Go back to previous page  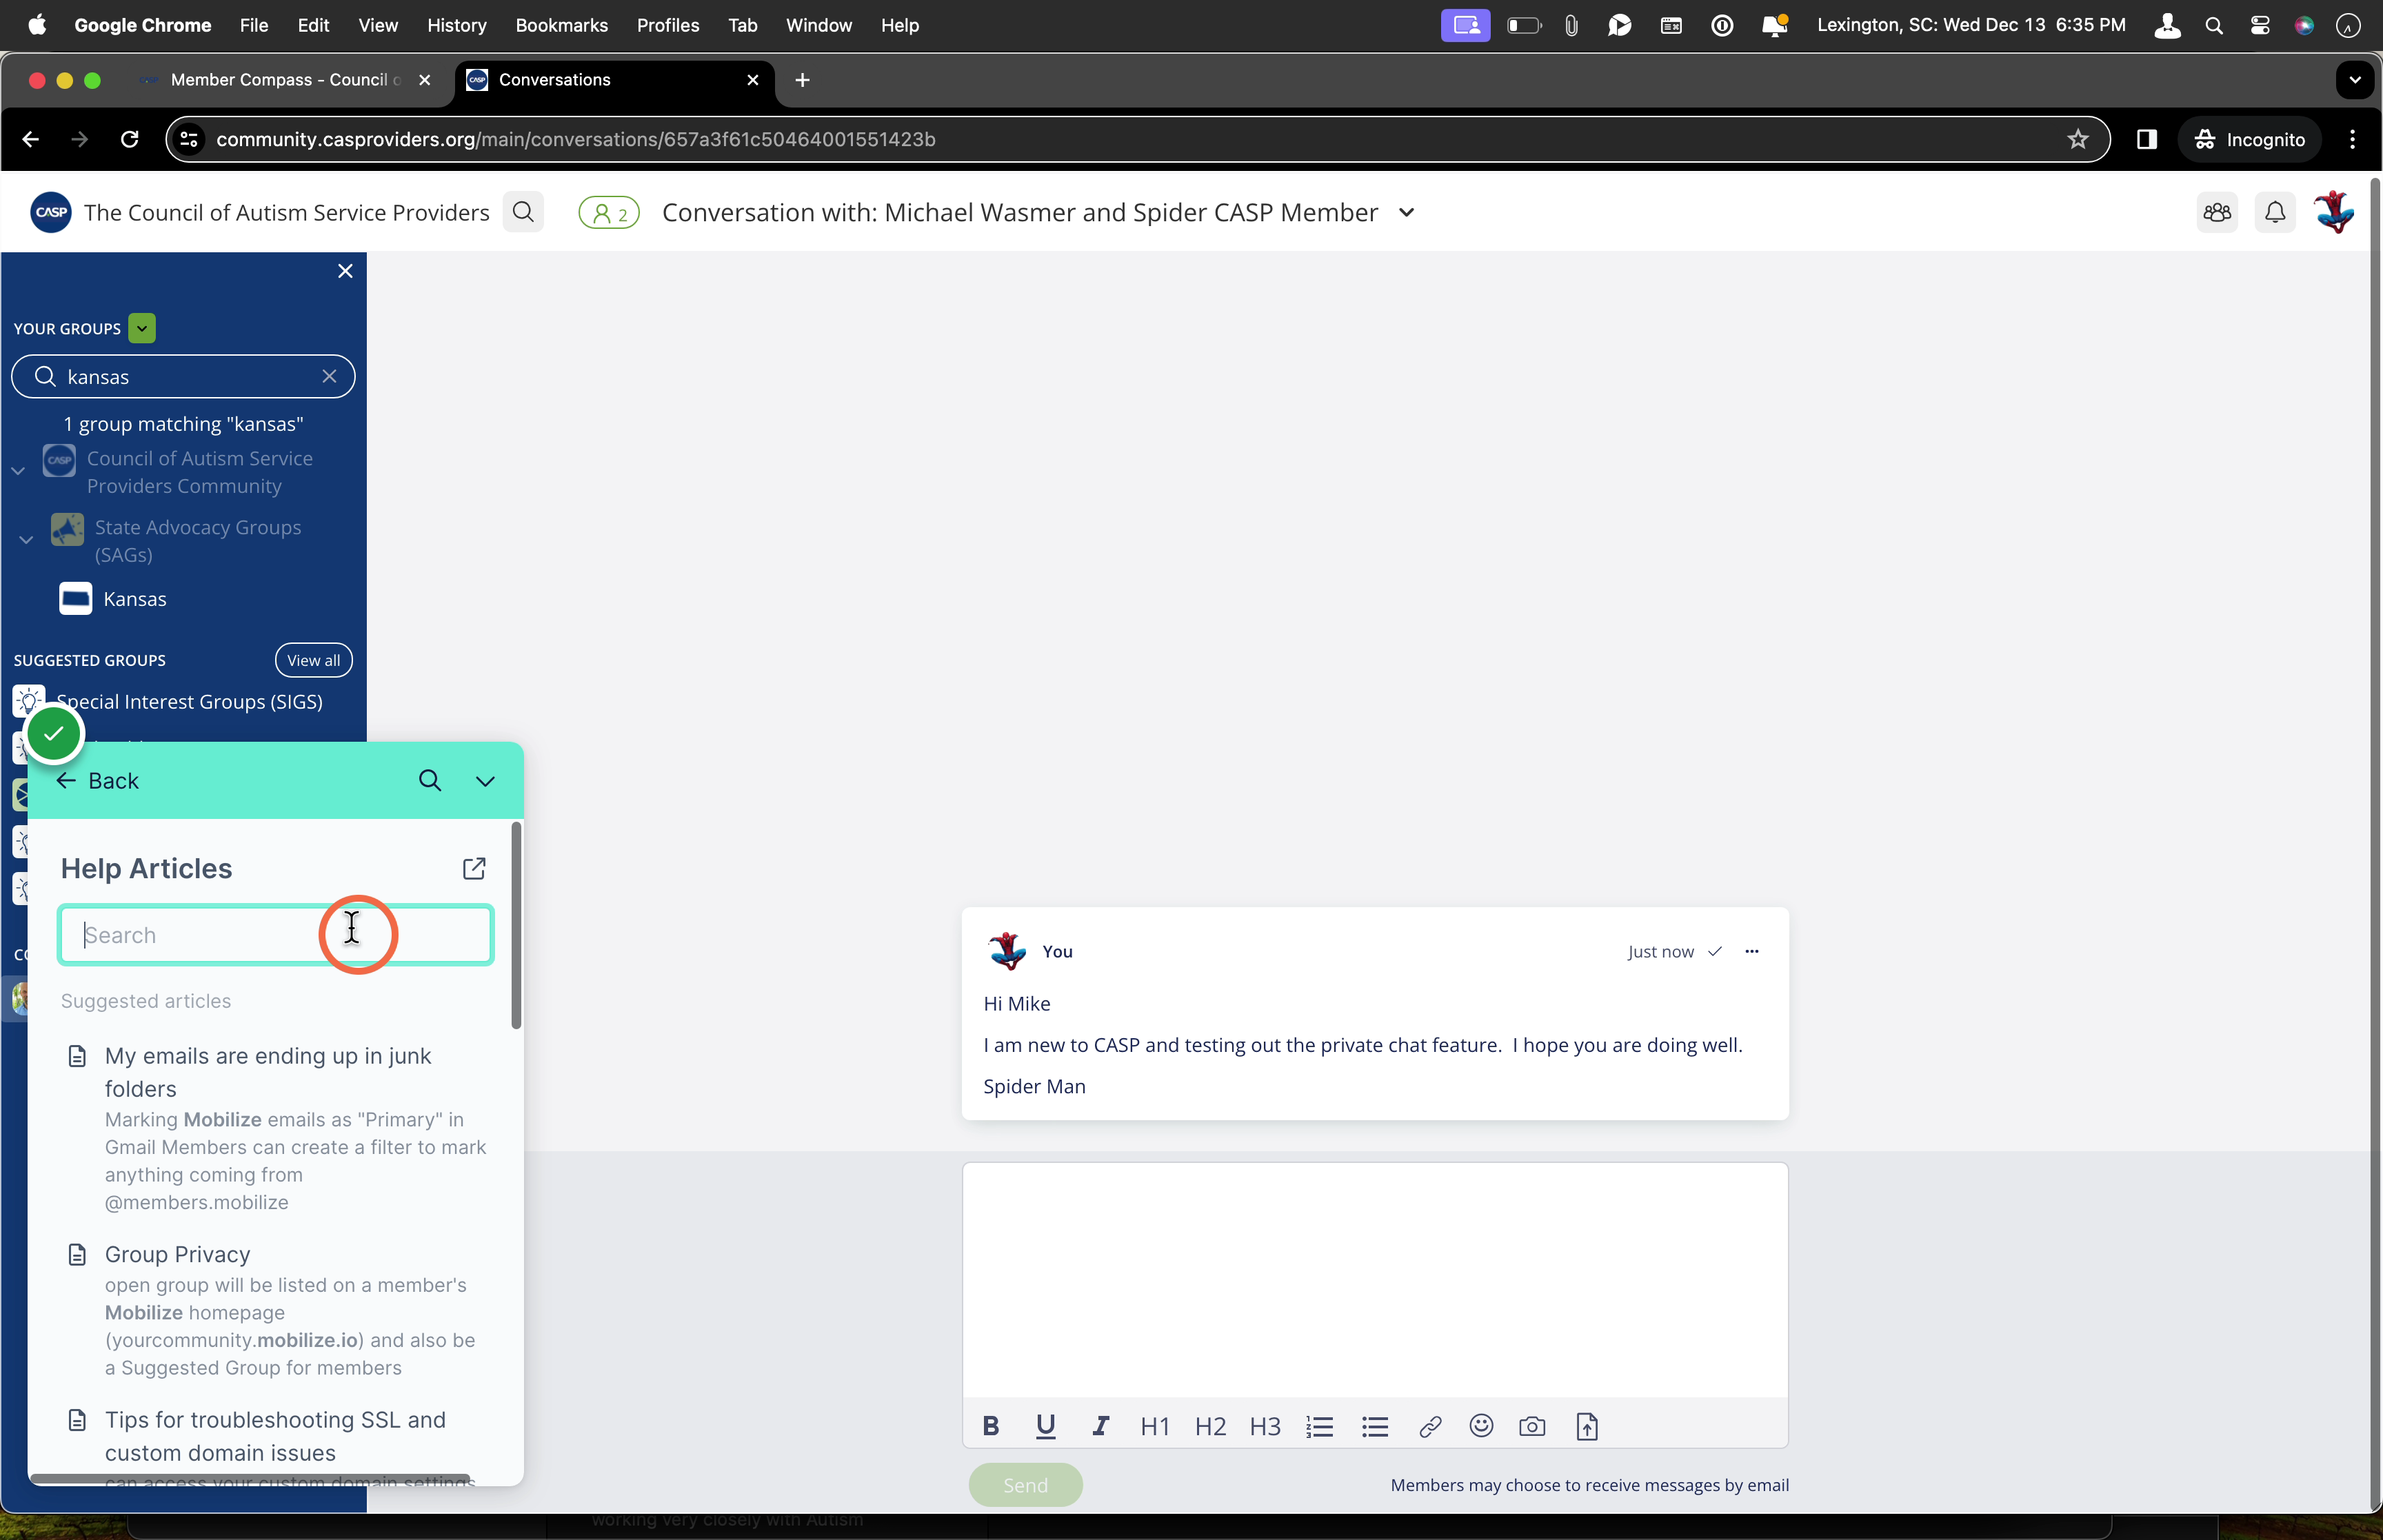pyautogui.click(x=30, y=139)
